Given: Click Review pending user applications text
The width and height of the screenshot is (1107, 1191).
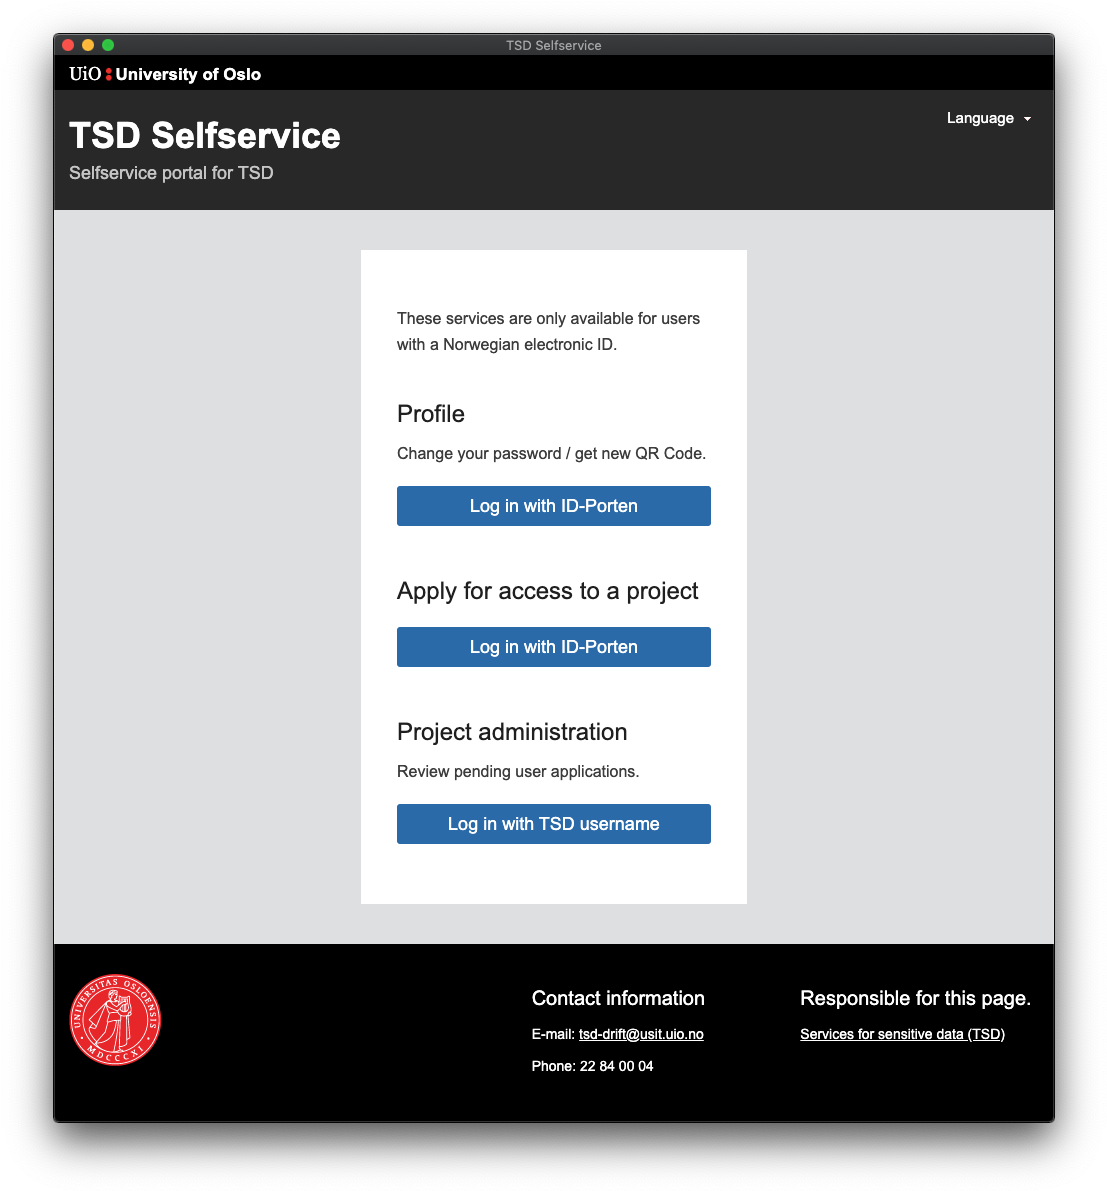Looking at the screenshot, I should [x=517, y=772].
